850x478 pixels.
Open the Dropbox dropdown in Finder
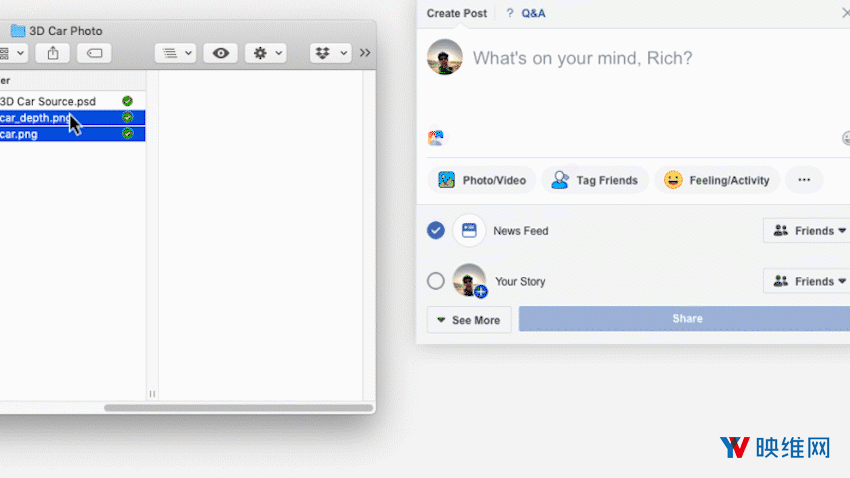330,53
